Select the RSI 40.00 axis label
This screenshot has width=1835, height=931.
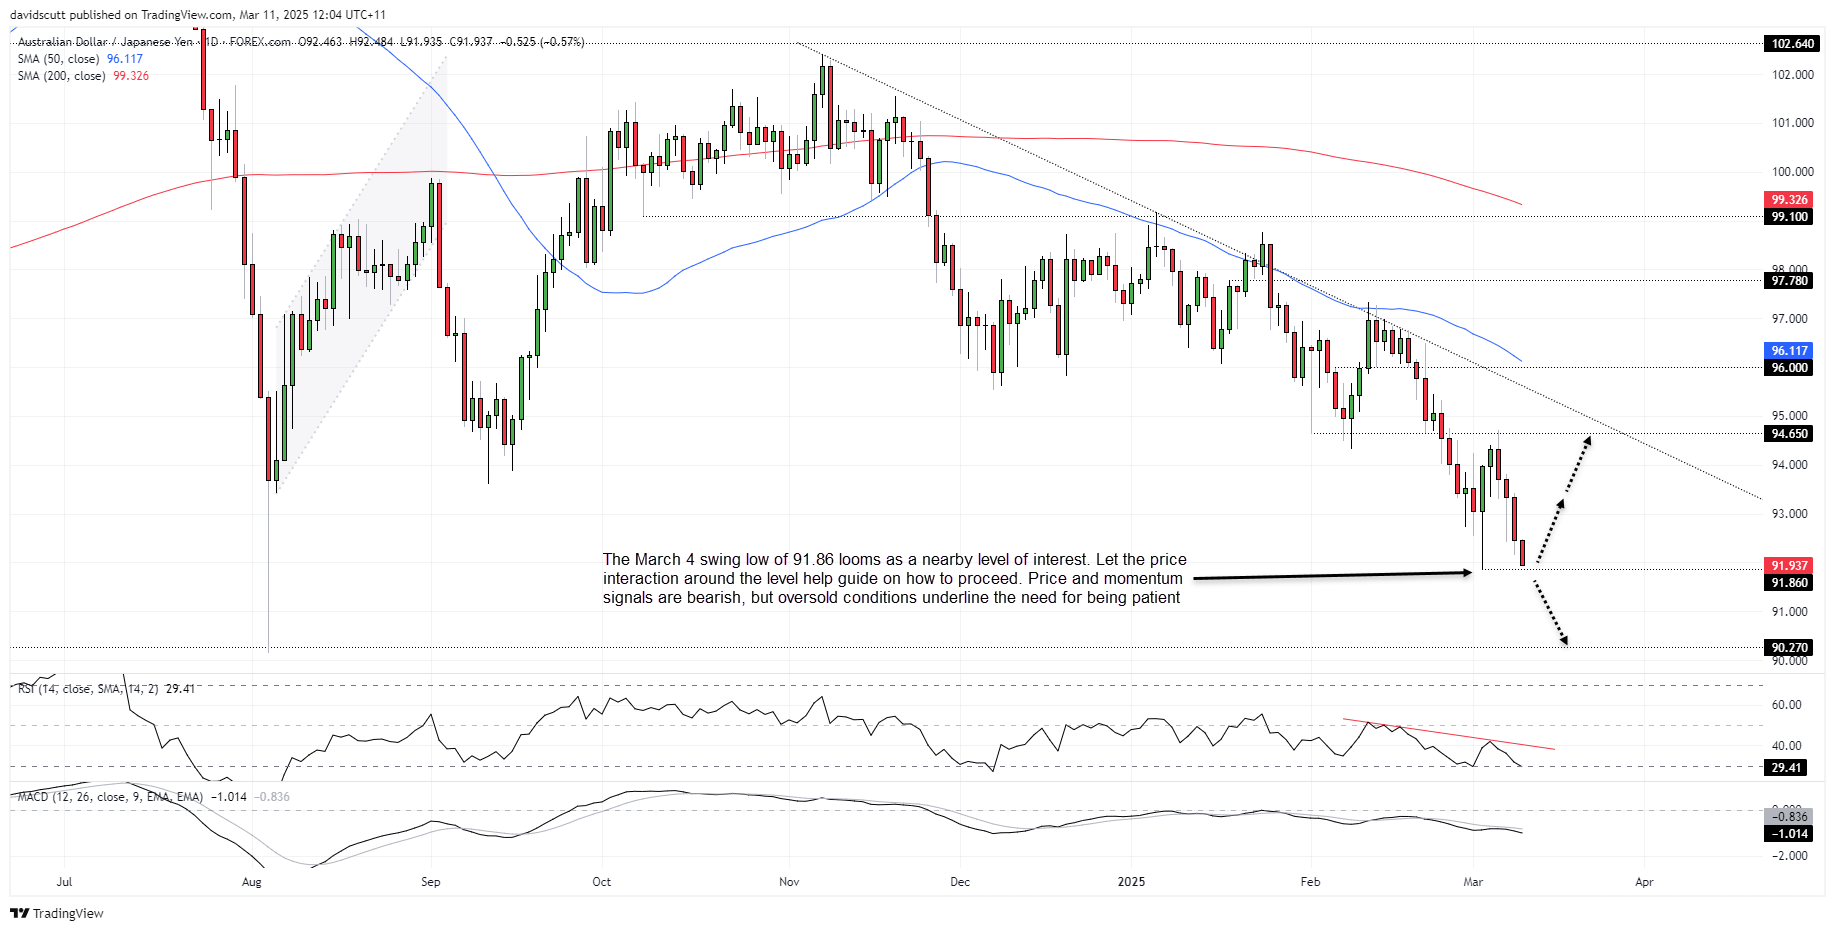point(1786,746)
